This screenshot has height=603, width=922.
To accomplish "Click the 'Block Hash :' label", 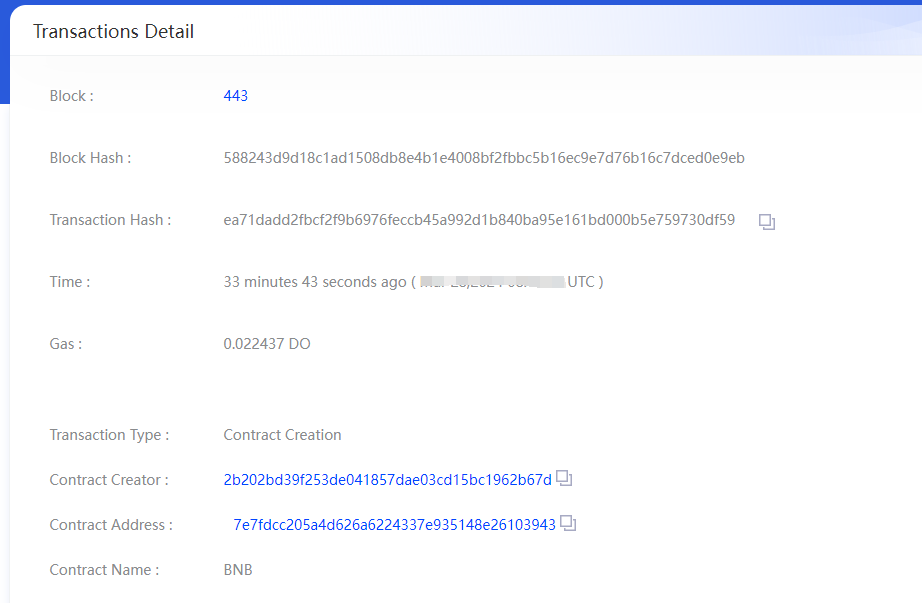I will click(91, 158).
